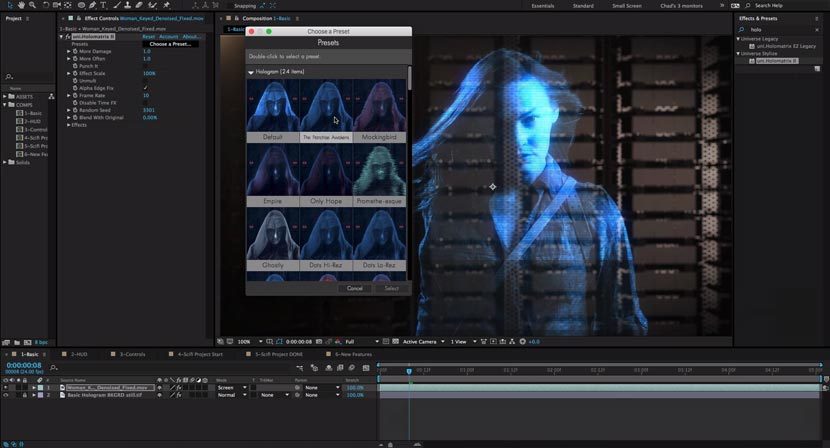
Task: Click the Draft 3D icon in timeline
Action: coord(314,368)
